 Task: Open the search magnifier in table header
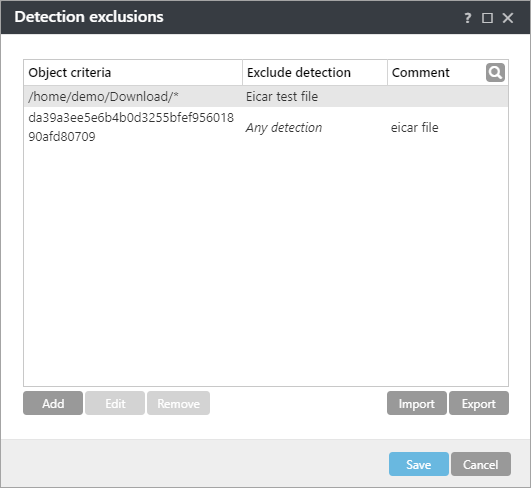coord(495,72)
